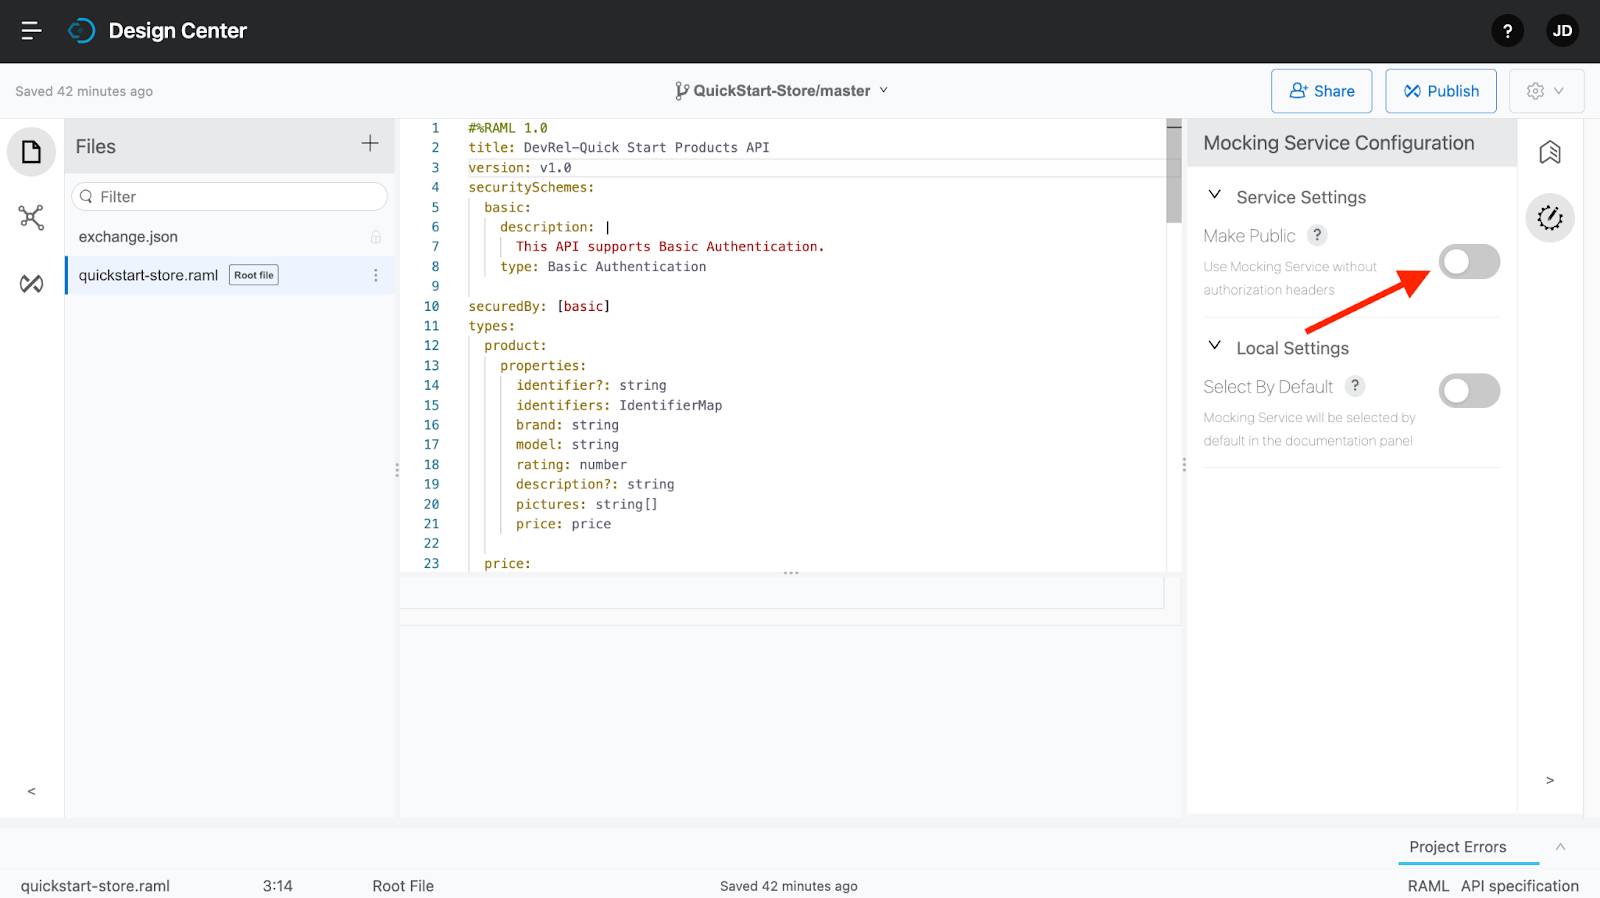Click the Mocking Service Configuration heading
1600x898 pixels.
point(1339,143)
